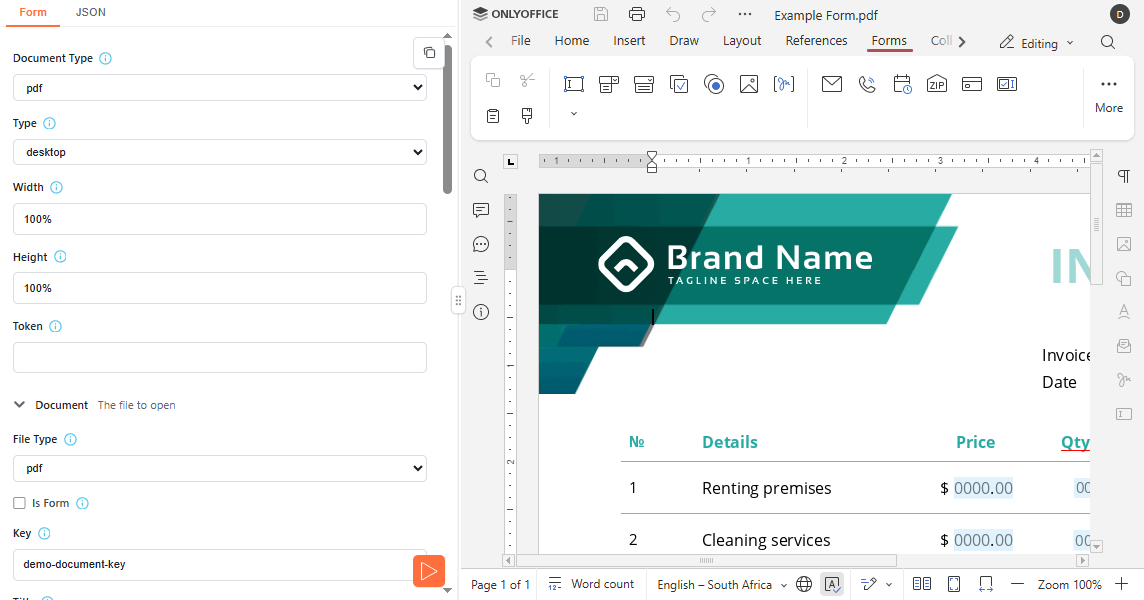Insert an Email Address field
Image resolution: width=1144 pixels, height=600 pixels.
tap(832, 84)
